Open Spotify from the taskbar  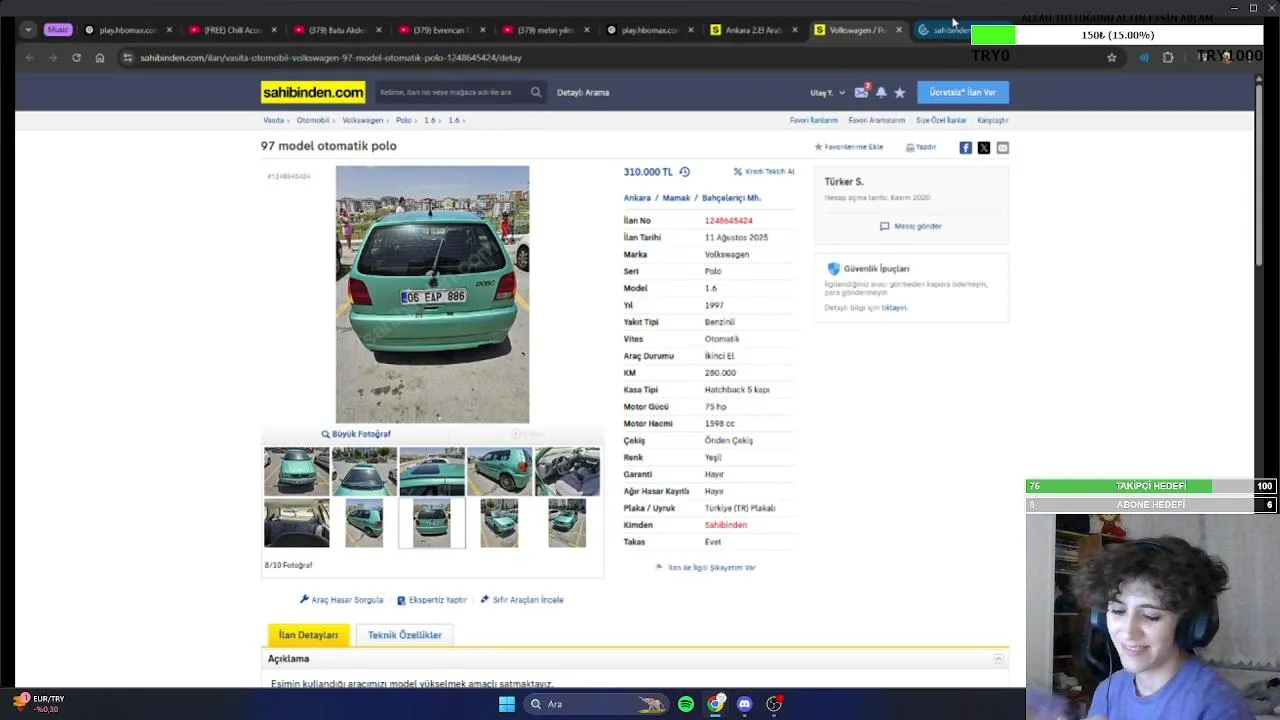pyautogui.click(x=686, y=704)
